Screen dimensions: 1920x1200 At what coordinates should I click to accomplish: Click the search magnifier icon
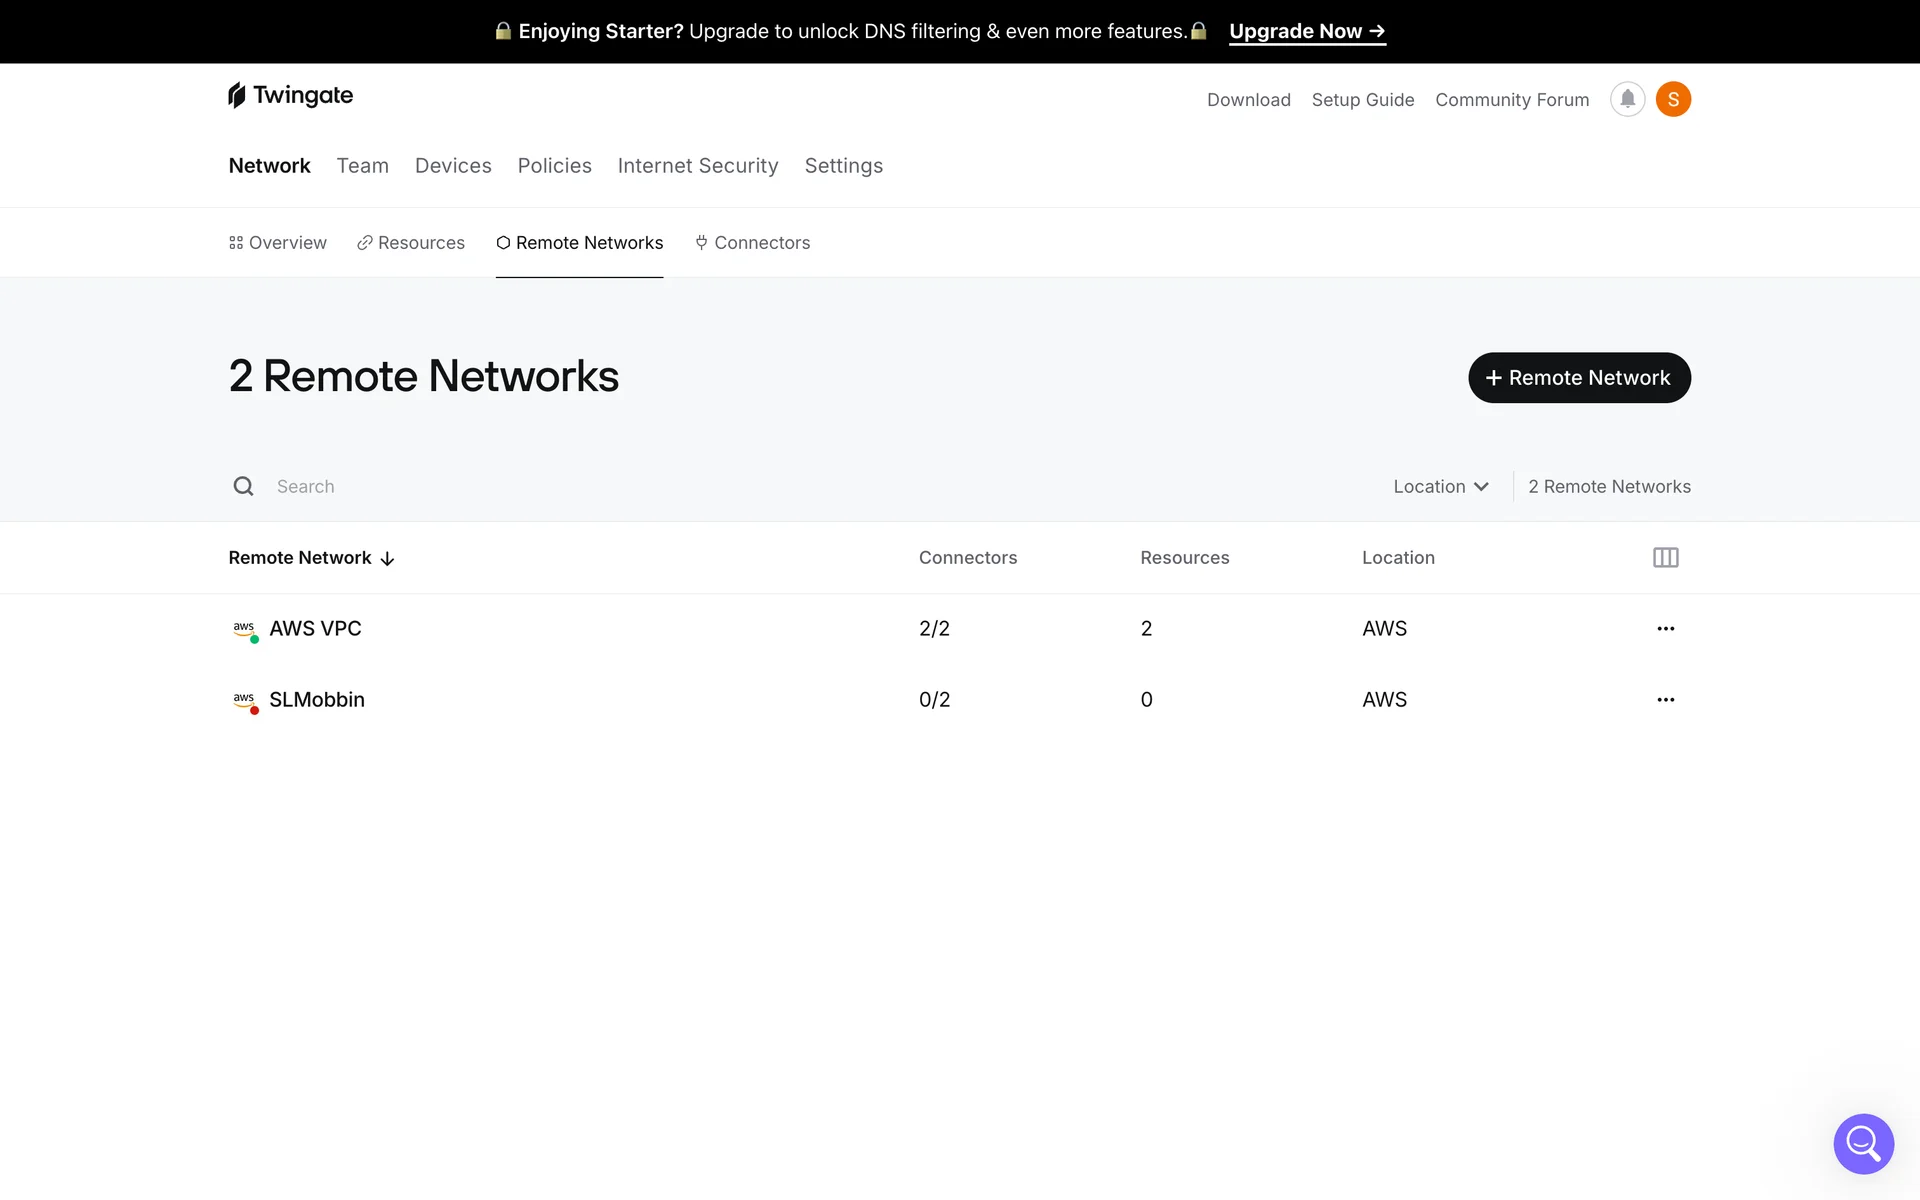click(x=243, y=487)
